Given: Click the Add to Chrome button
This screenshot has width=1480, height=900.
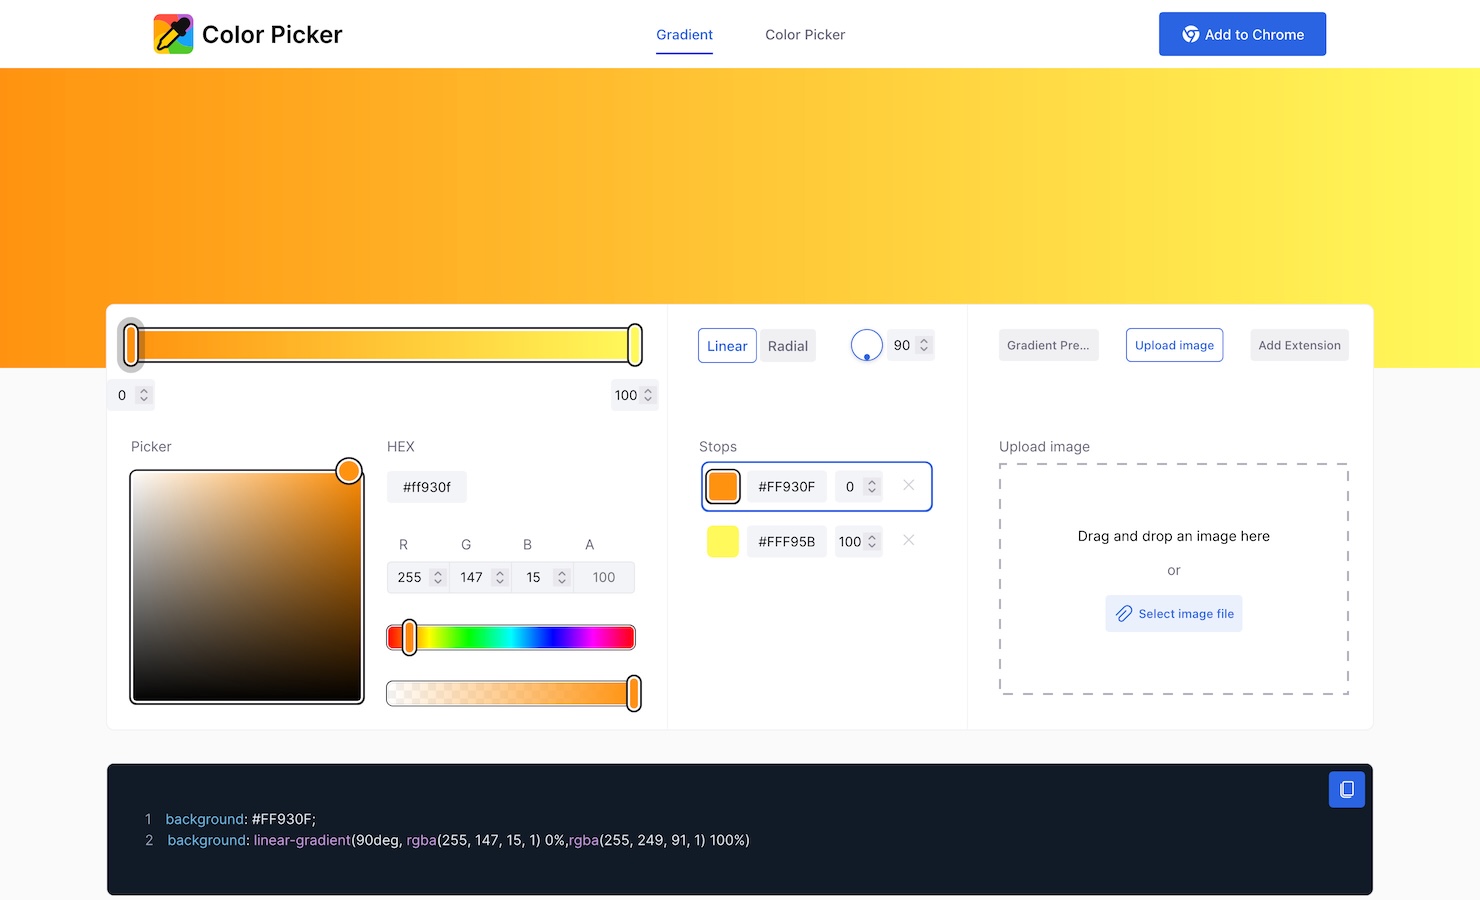Looking at the screenshot, I should click(x=1242, y=34).
